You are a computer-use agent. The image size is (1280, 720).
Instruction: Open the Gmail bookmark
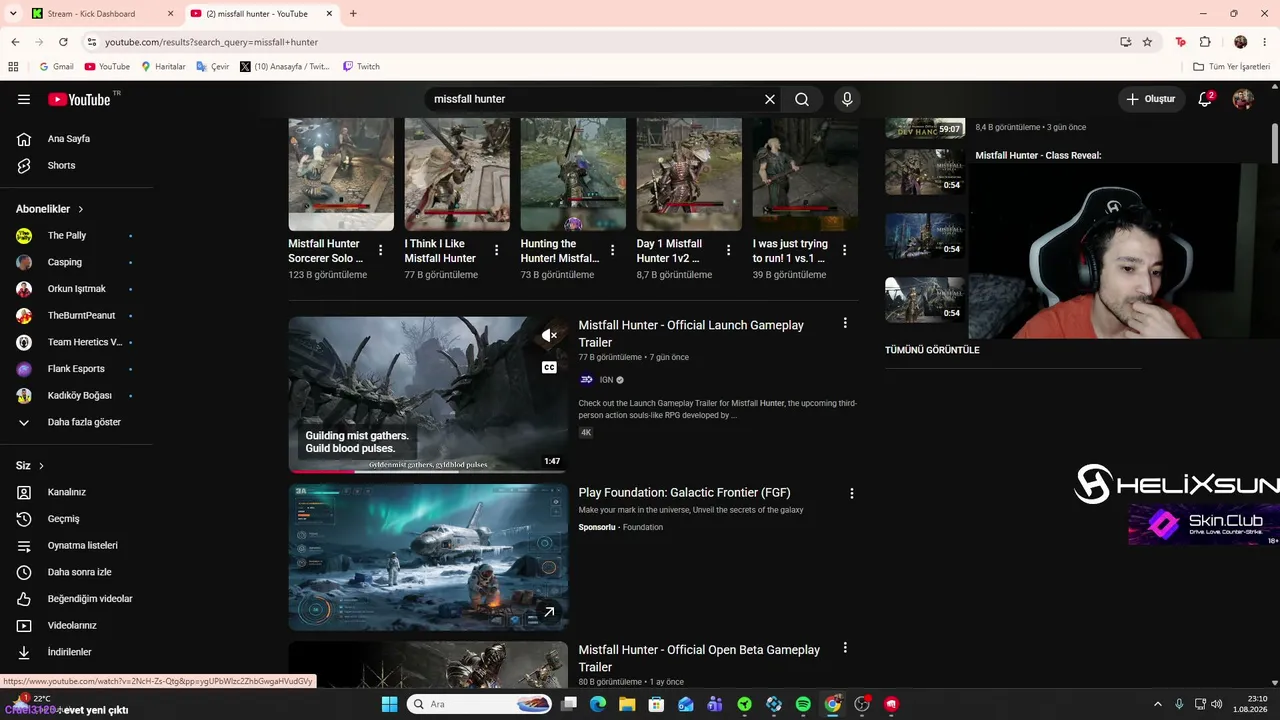click(56, 67)
